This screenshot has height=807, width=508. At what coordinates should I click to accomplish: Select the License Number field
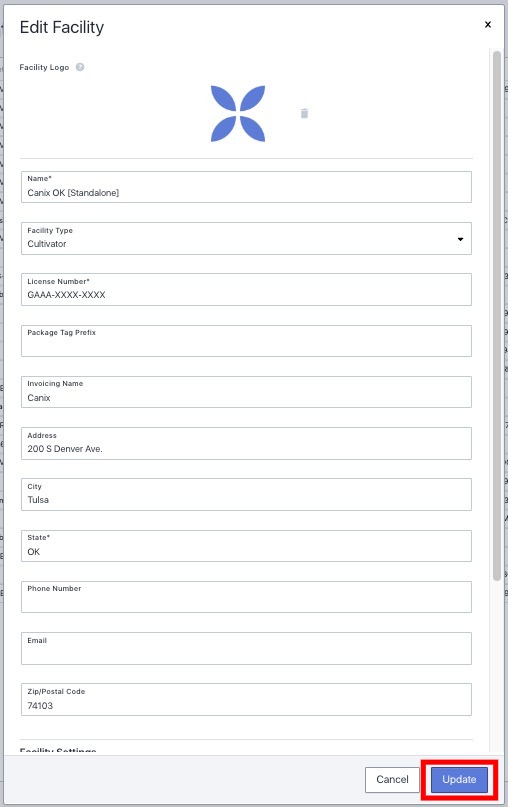click(246, 289)
